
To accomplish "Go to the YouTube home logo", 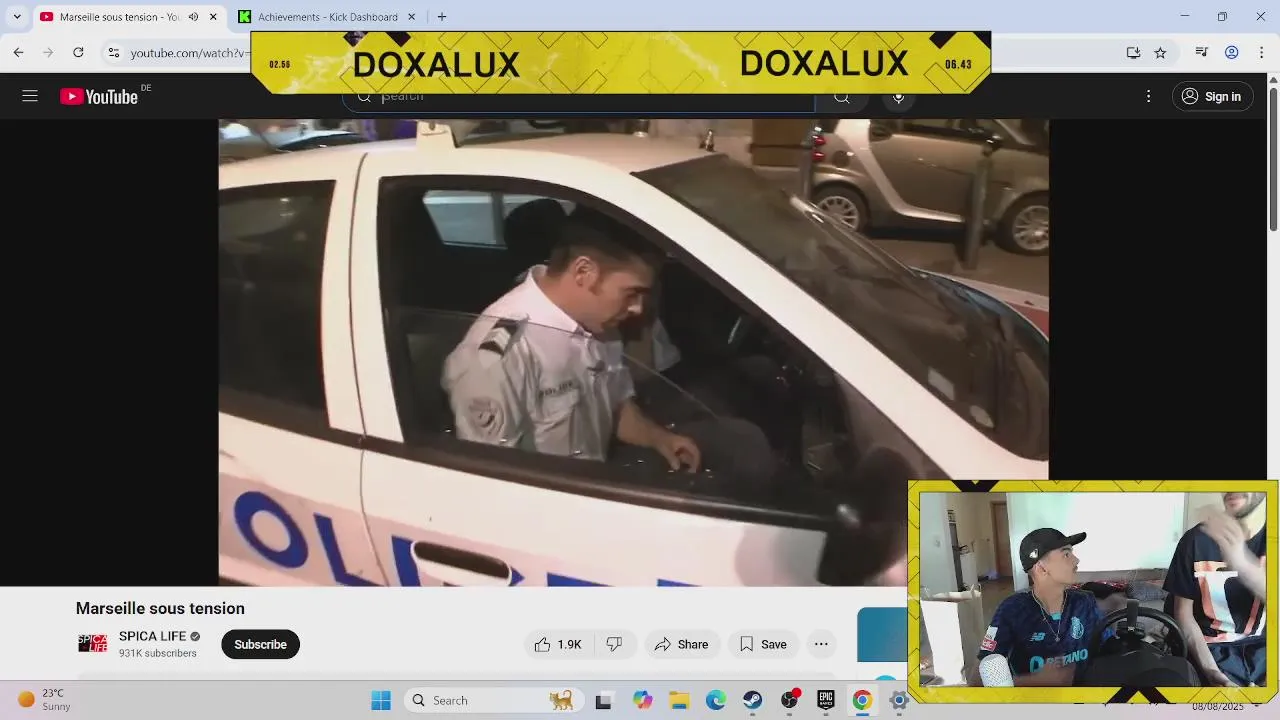I will (x=99, y=96).
